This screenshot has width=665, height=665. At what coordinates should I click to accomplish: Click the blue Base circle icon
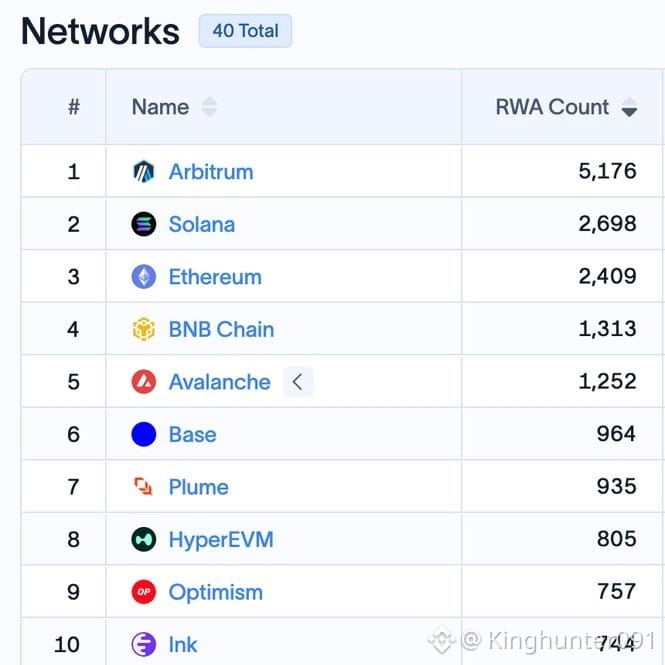(x=144, y=434)
